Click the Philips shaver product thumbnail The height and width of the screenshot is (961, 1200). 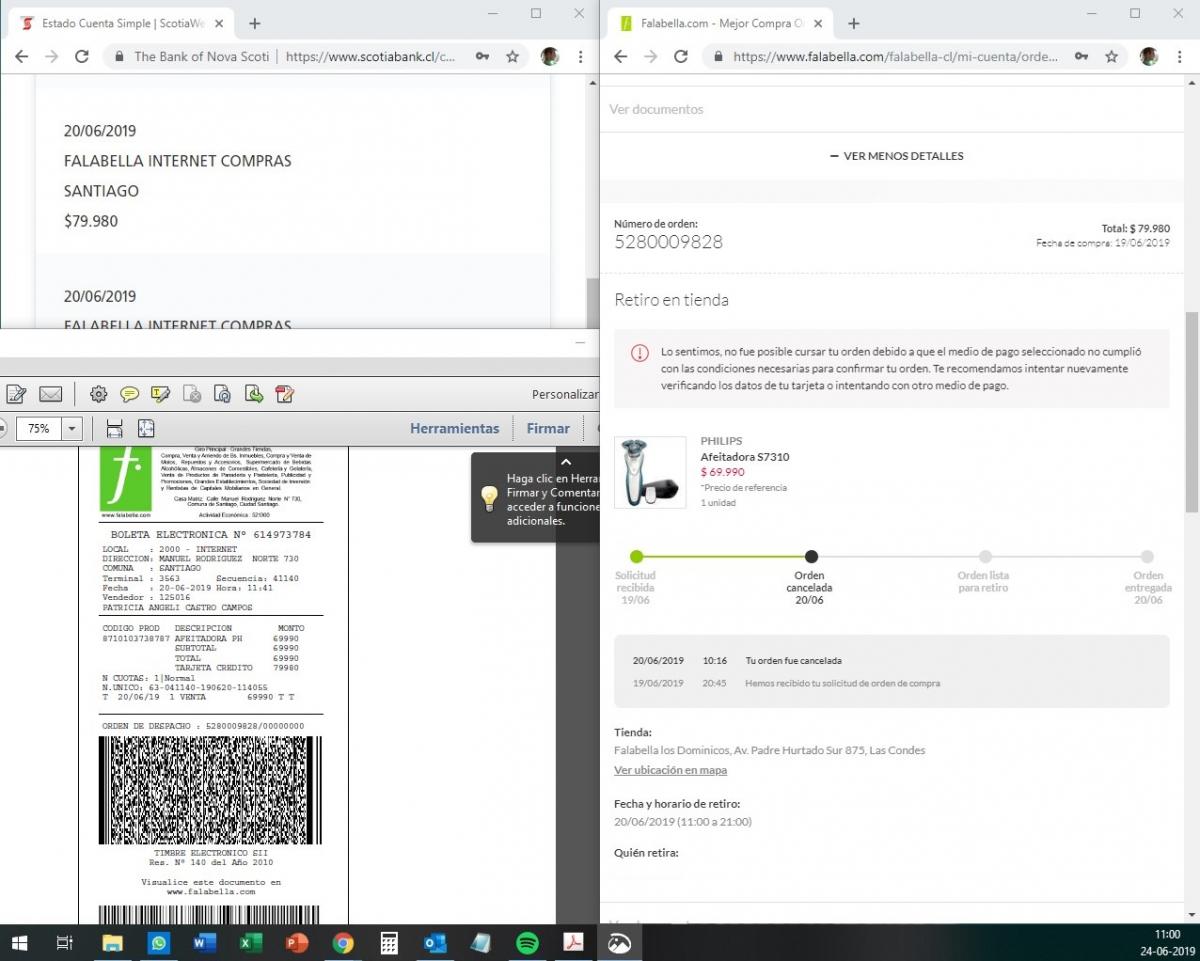click(x=650, y=472)
